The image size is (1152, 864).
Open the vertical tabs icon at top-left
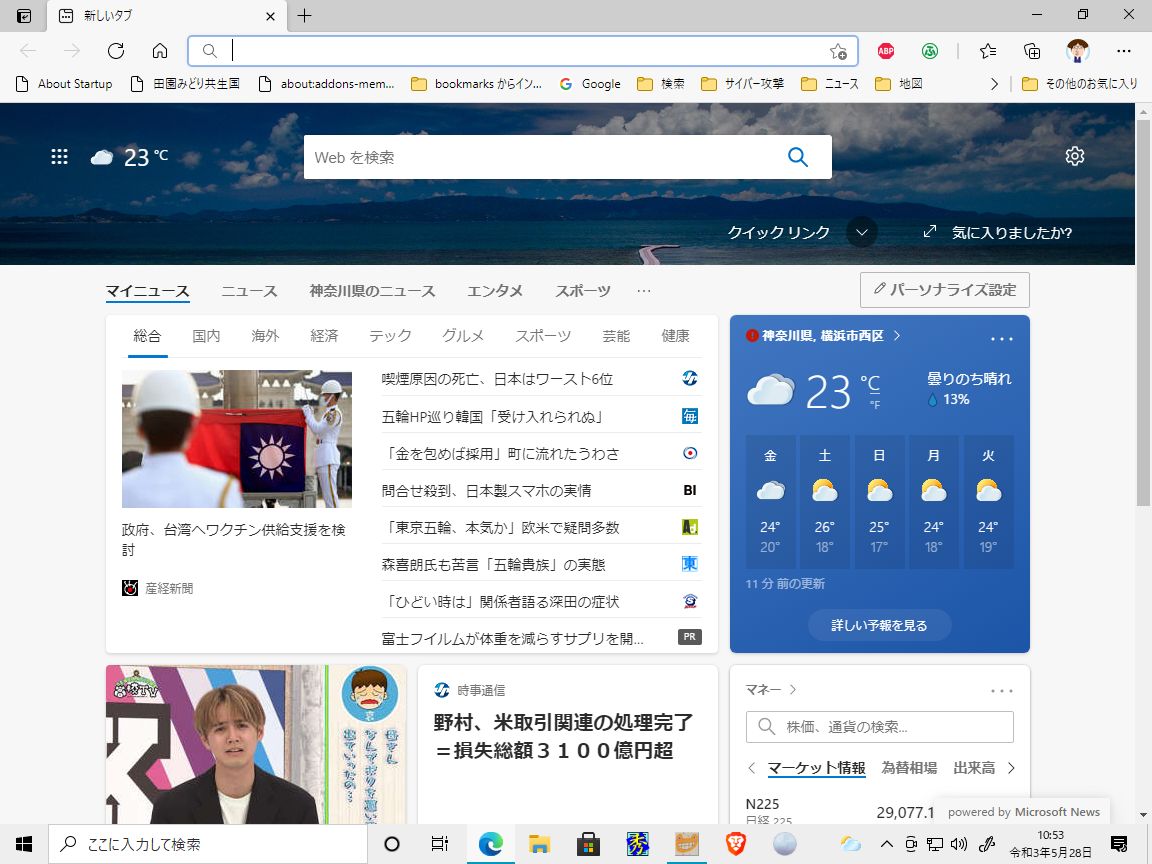tap(24, 15)
